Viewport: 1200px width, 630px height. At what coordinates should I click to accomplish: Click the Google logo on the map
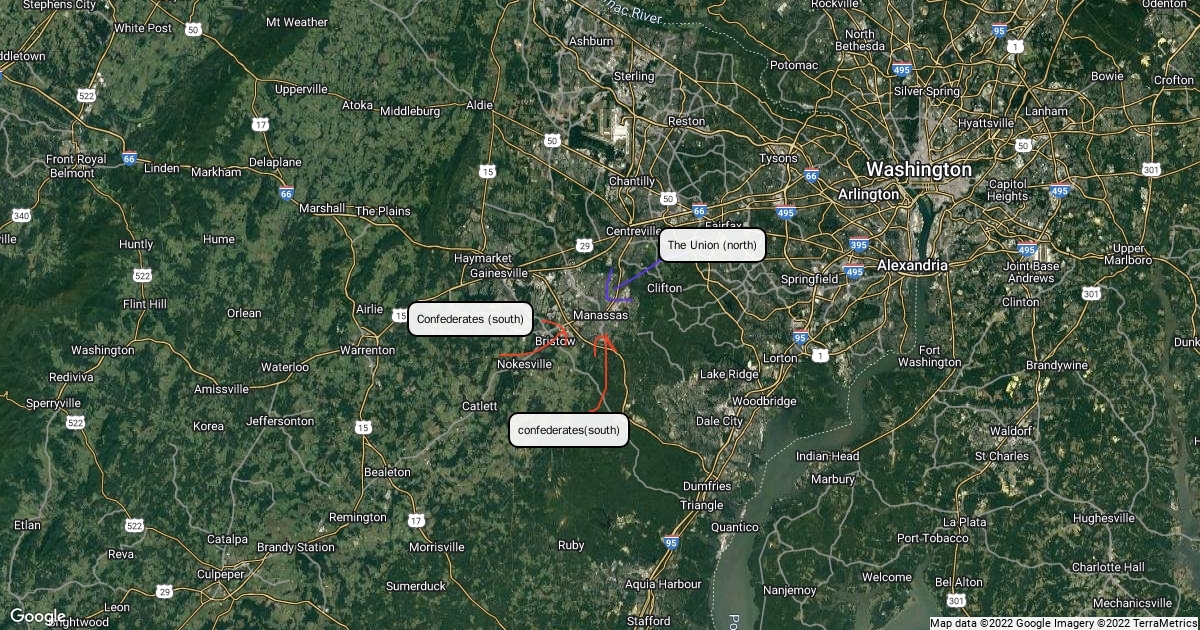point(38,616)
